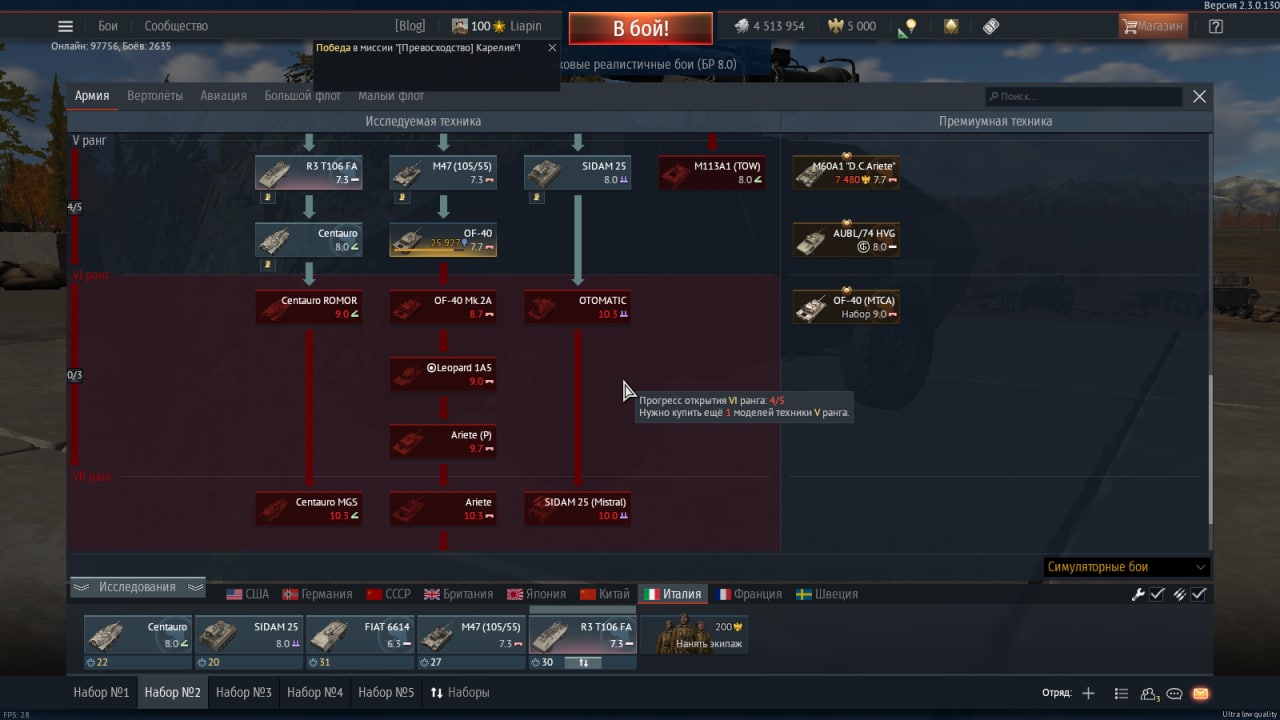The height and width of the screenshot is (720, 1280).
Task: Select OF-40 tank being researched
Action: pos(443,240)
